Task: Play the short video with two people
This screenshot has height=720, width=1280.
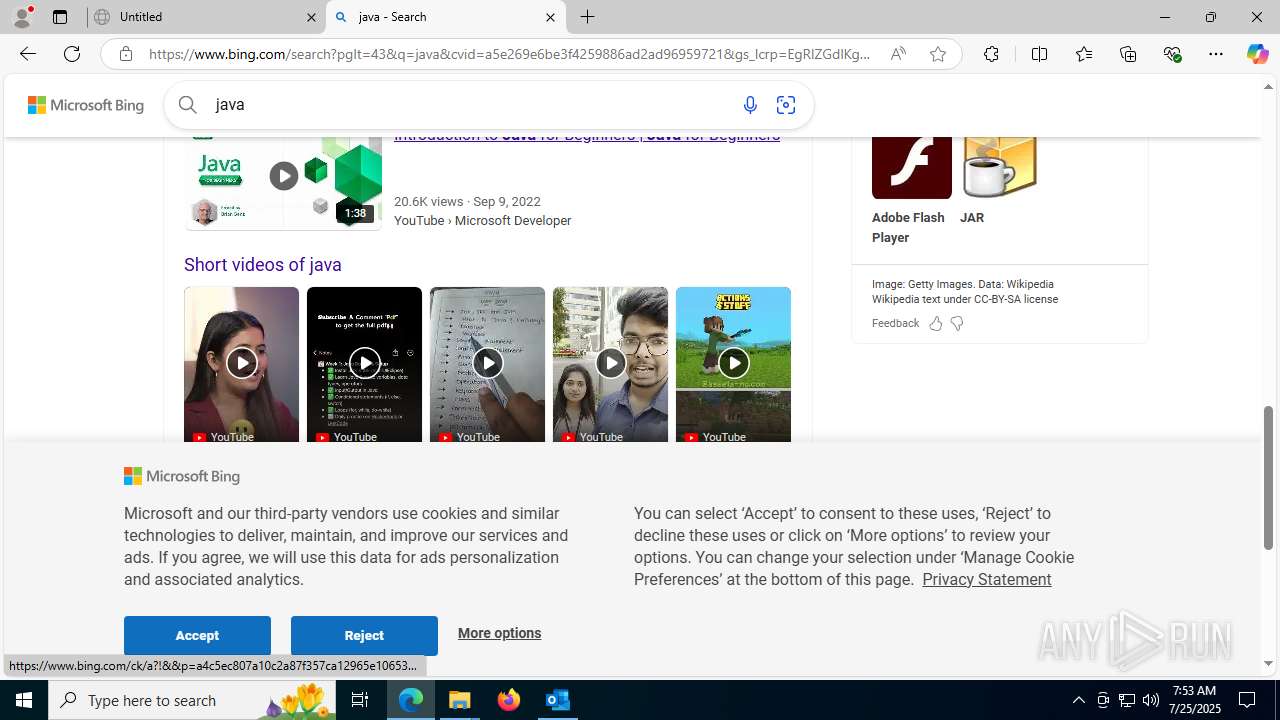Action: pyautogui.click(x=610, y=364)
